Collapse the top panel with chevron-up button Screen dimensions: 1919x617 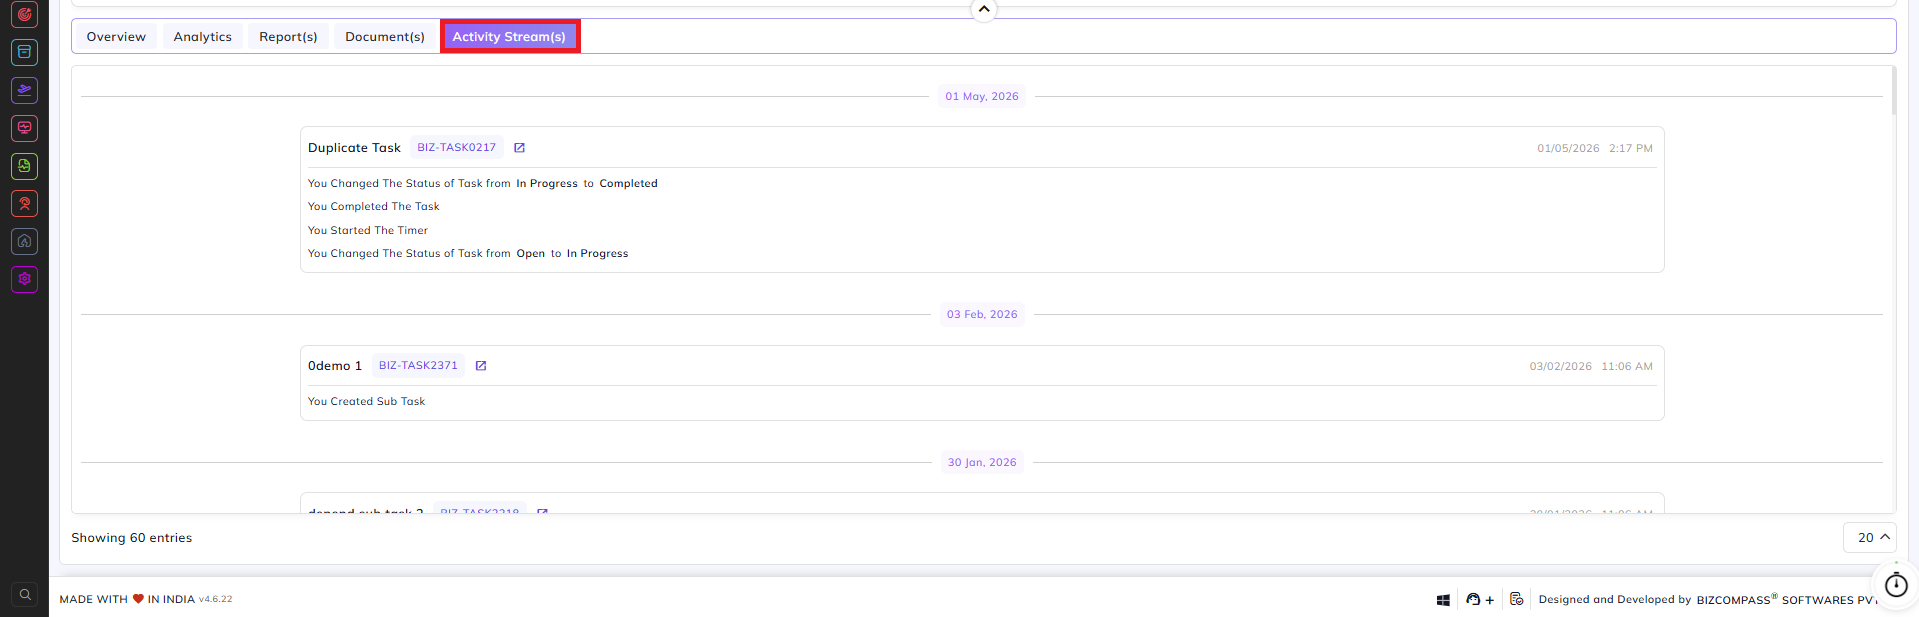tap(984, 10)
